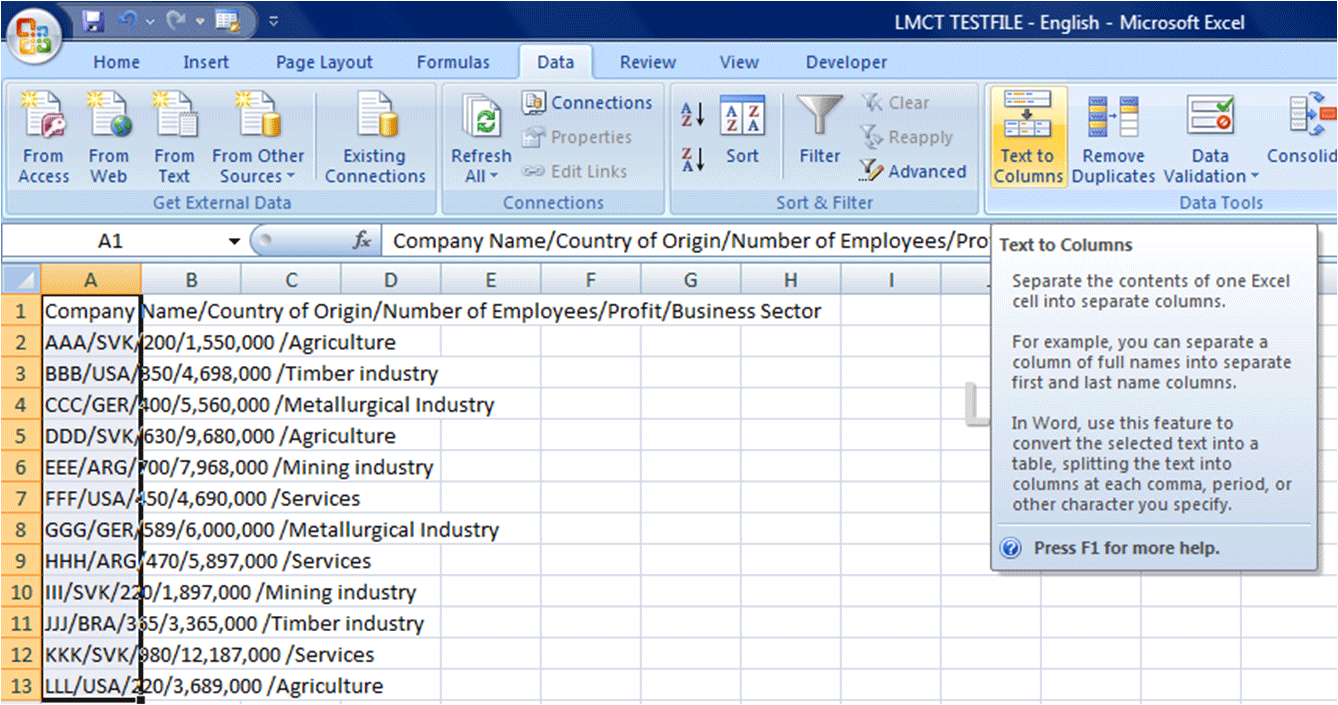Switch to the Home tab
This screenshot has height=705, width=1338.
pos(117,62)
